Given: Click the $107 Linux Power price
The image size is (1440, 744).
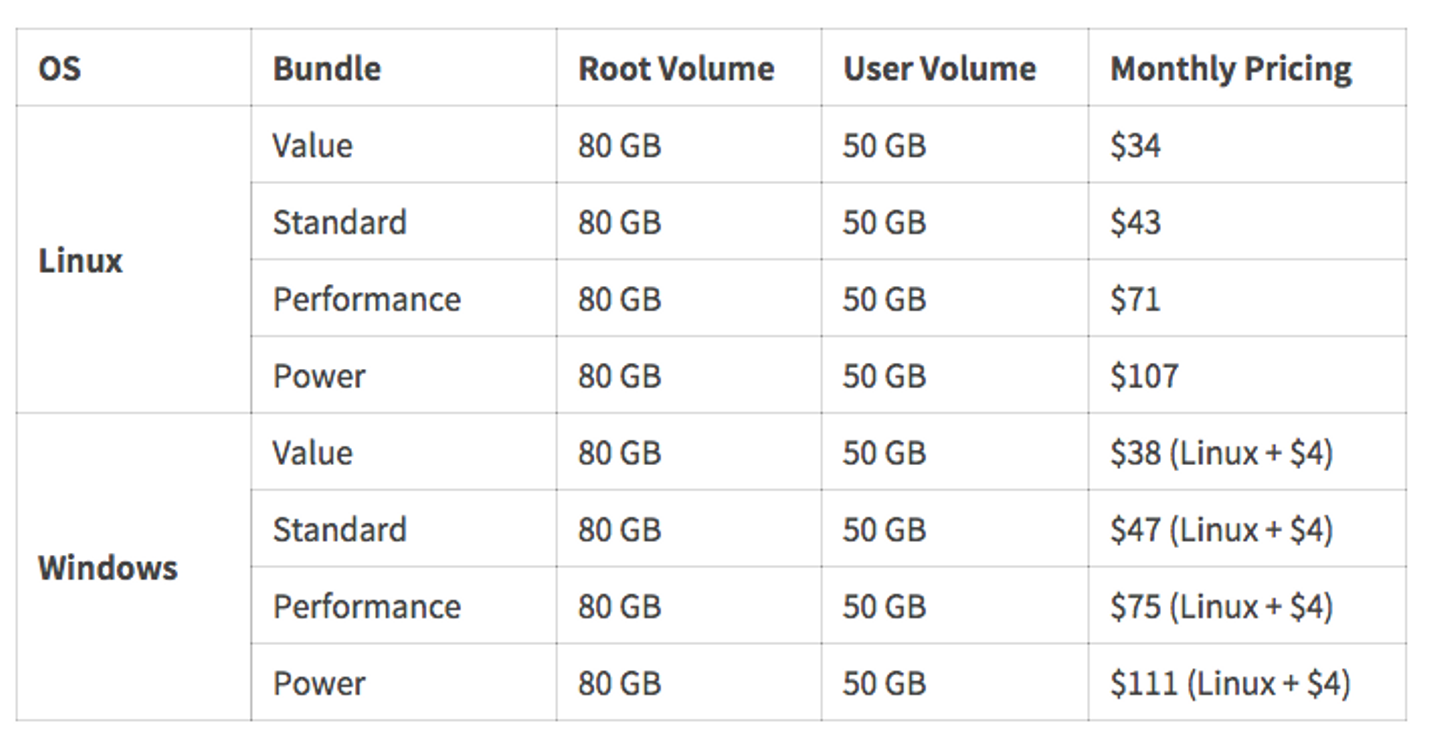Looking at the screenshot, I should [x=1144, y=376].
